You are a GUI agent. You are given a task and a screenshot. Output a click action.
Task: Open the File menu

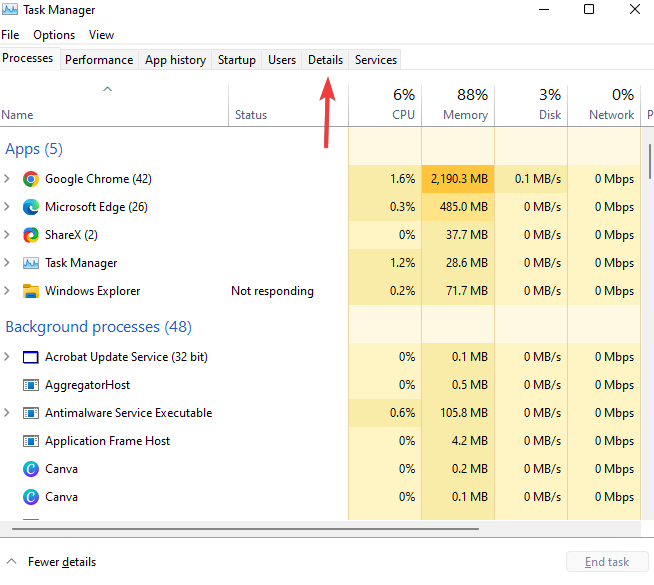[x=10, y=35]
